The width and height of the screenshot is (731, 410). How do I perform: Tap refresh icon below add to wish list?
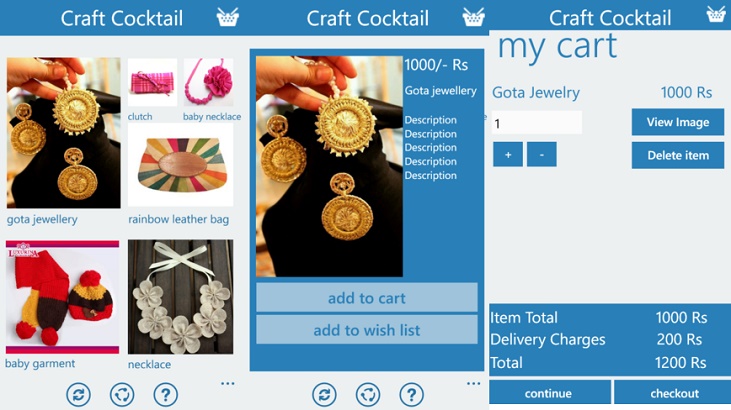(x=324, y=395)
